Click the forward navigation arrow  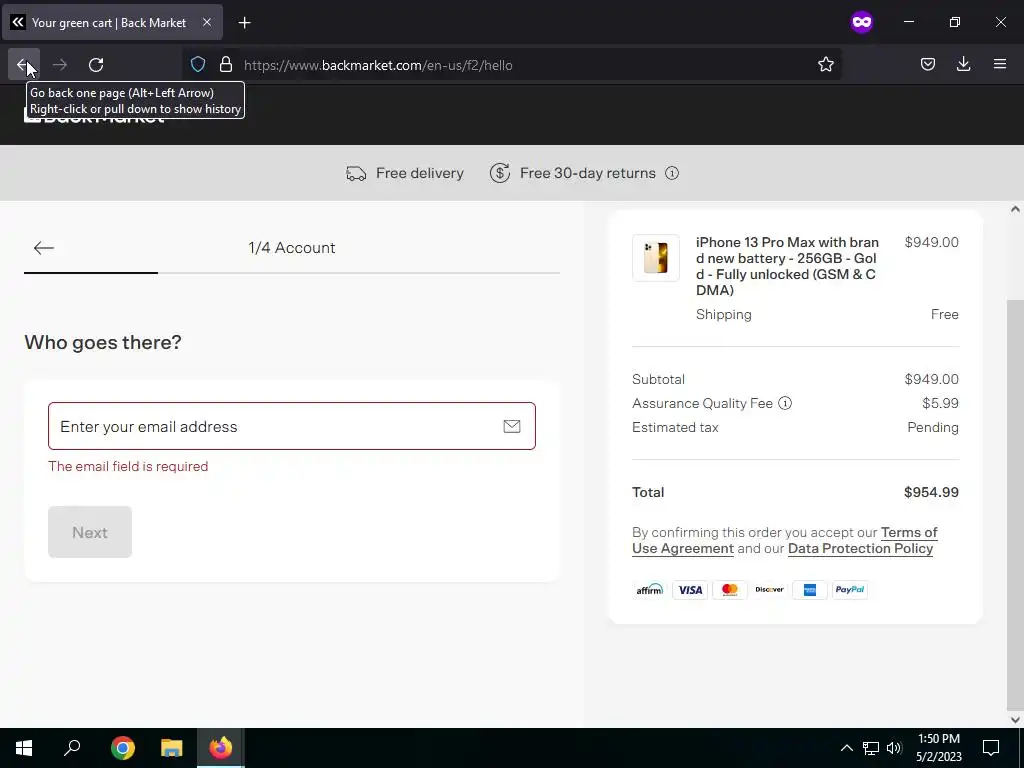(59, 65)
